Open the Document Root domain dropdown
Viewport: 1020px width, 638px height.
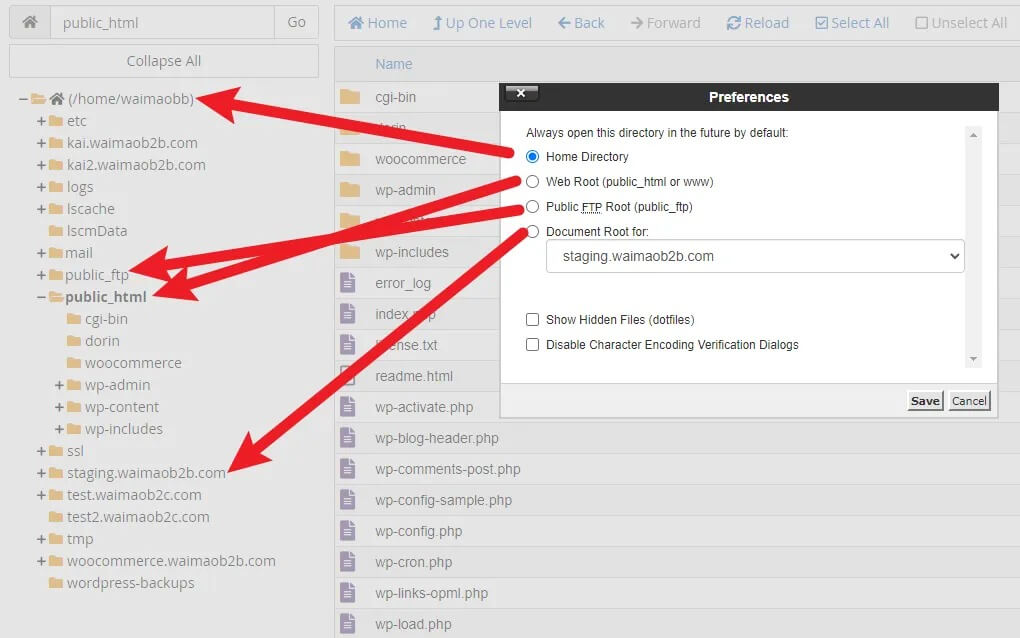pos(754,256)
